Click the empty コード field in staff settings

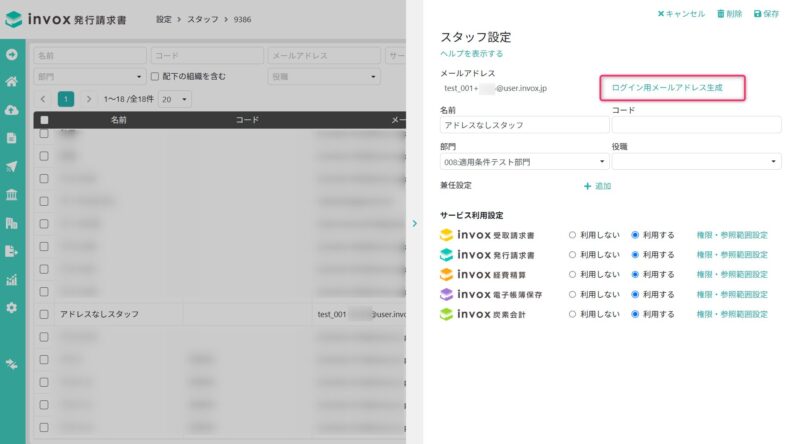(696, 125)
